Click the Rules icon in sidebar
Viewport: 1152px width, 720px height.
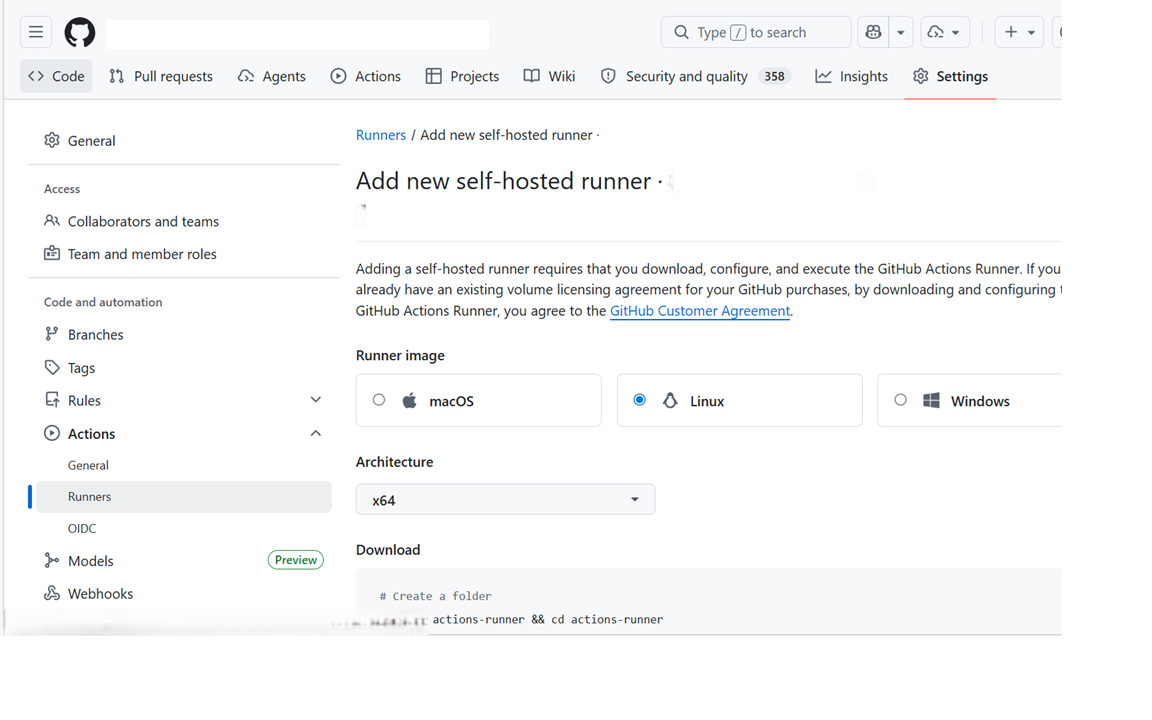coord(51,400)
